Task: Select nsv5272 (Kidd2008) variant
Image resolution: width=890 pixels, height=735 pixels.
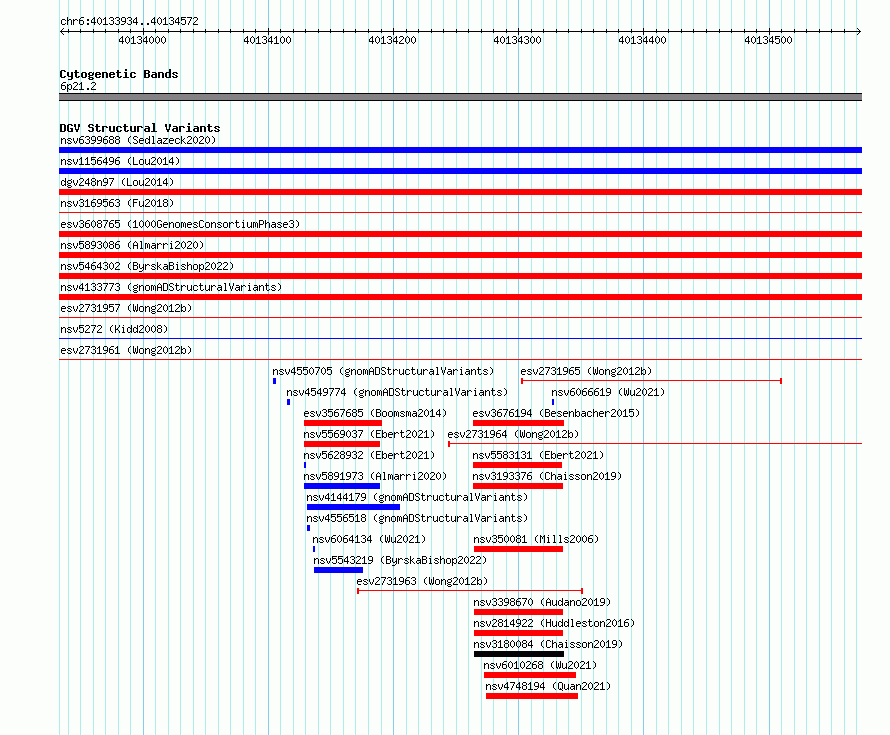Action: (114, 329)
